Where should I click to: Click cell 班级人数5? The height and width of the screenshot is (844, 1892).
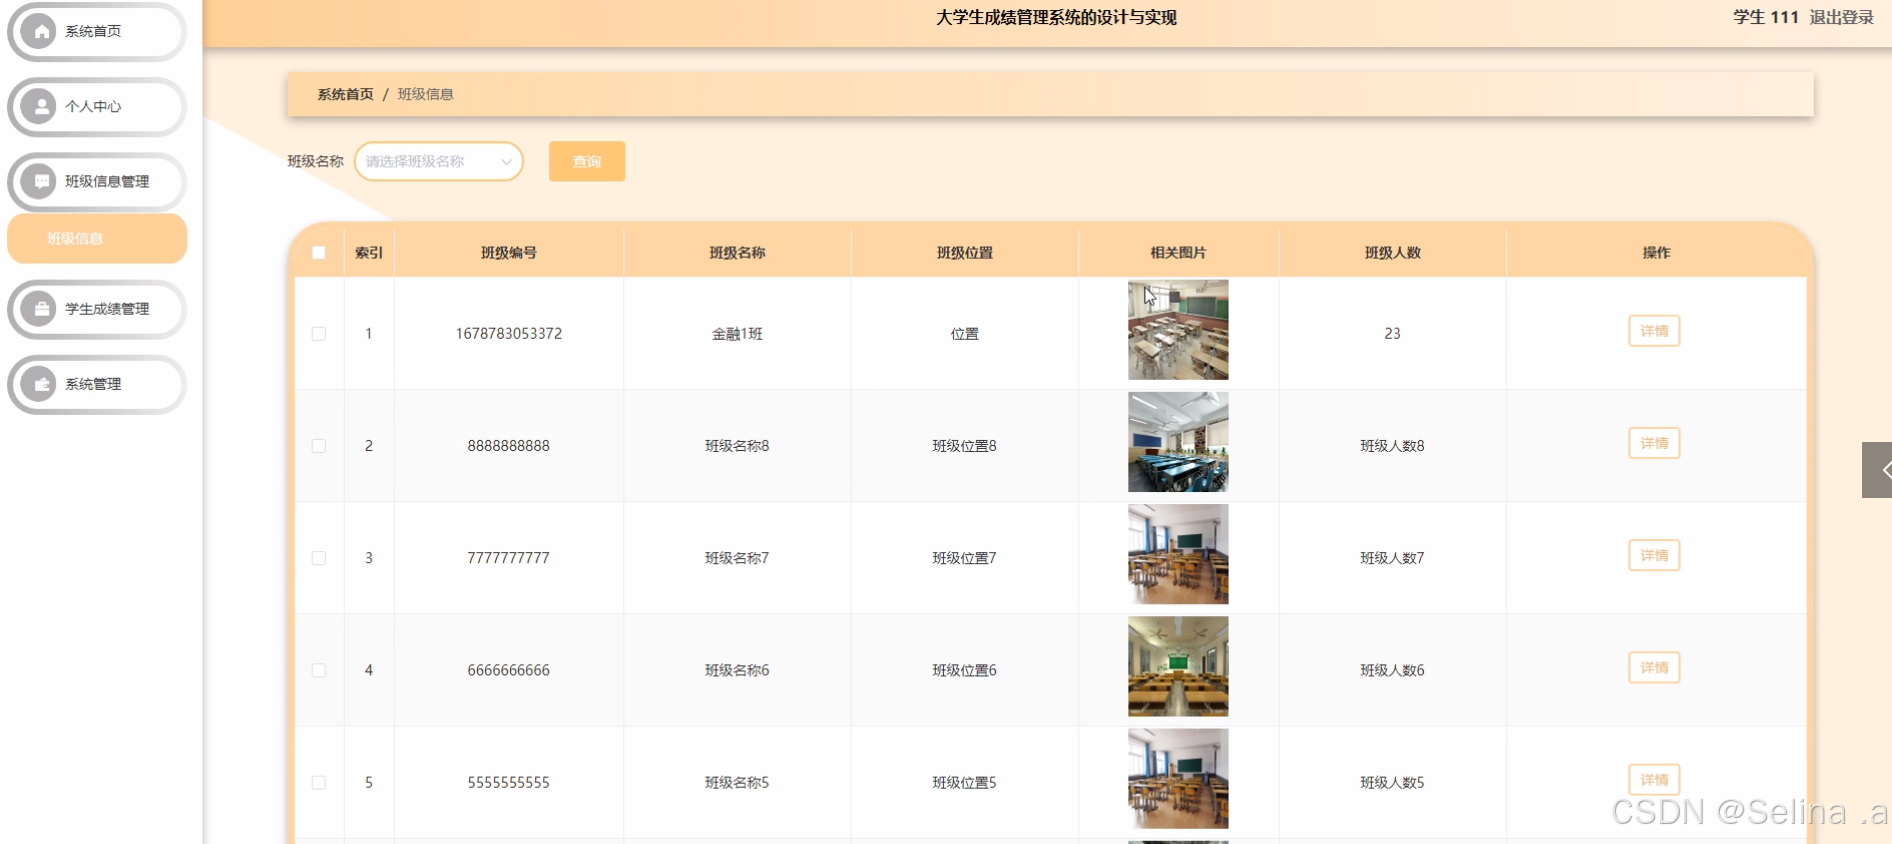click(1393, 783)
